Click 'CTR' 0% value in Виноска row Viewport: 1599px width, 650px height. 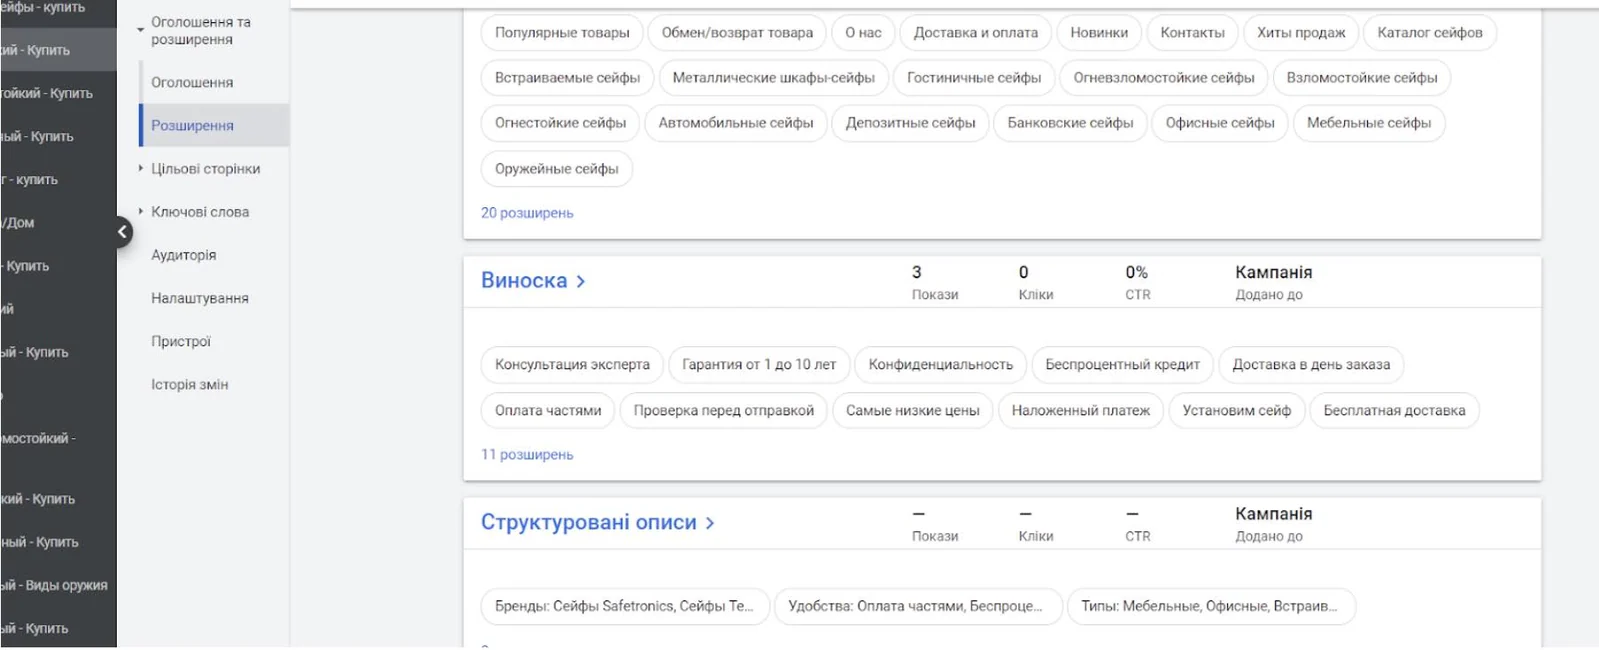click(1136, 272)
